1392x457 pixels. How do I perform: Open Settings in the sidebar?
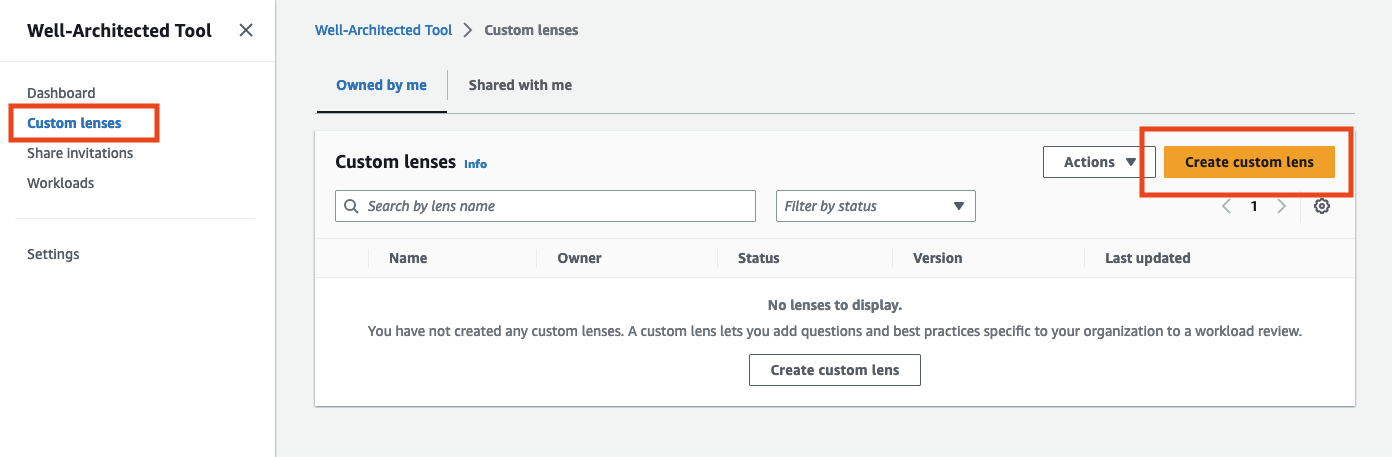point(53,254)
